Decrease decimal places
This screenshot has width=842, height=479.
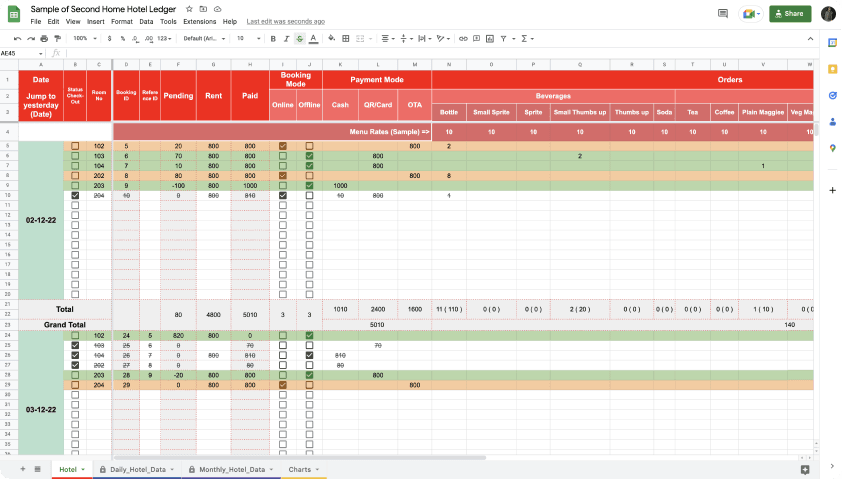(135, 39)
